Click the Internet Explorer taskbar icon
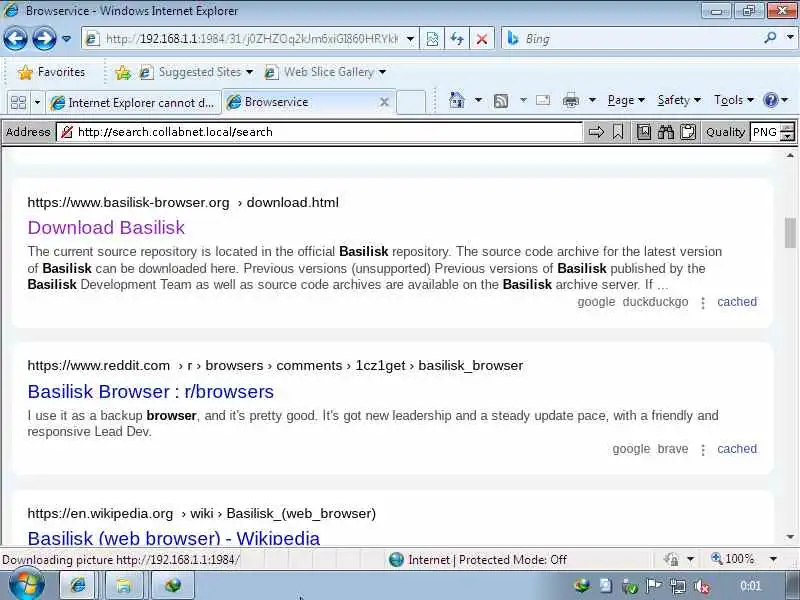Screen dimensions: 800x600 [78, 585]
